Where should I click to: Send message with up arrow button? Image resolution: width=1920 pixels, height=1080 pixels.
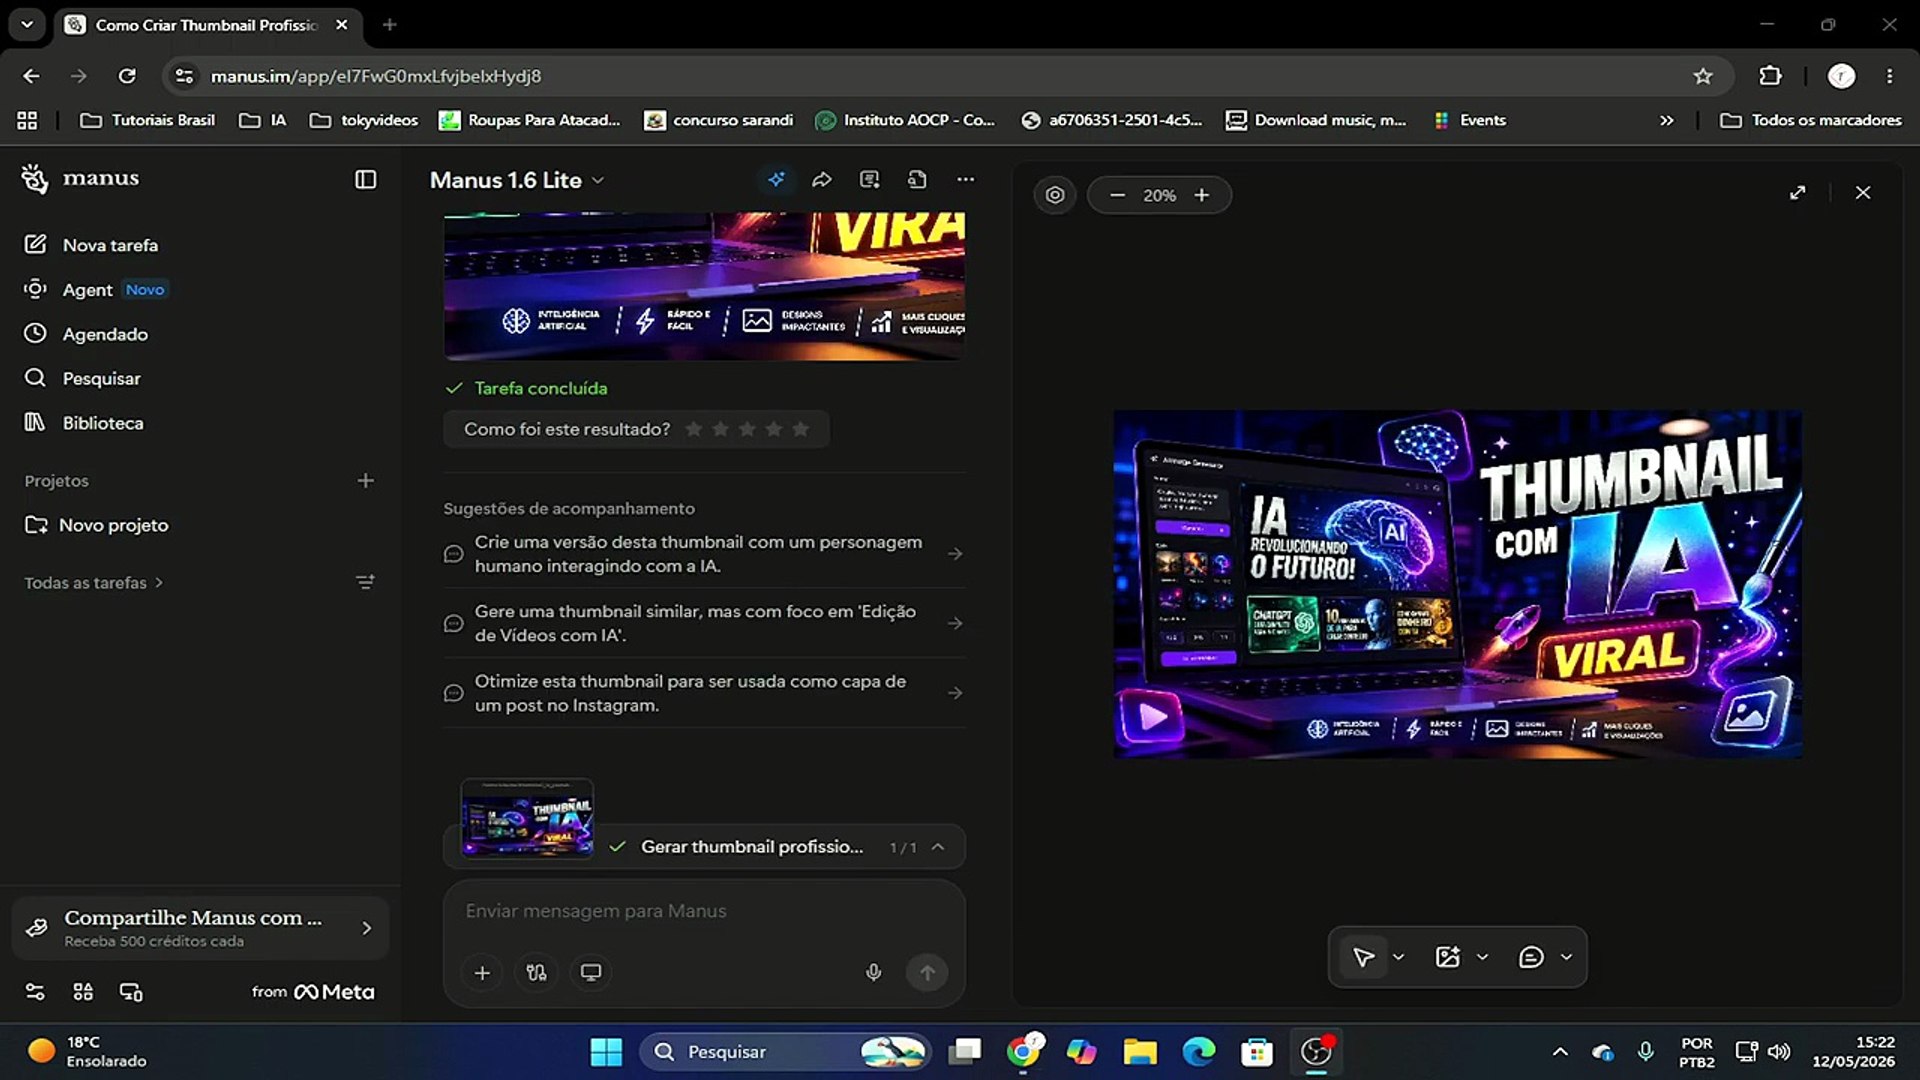pos(927,972)
